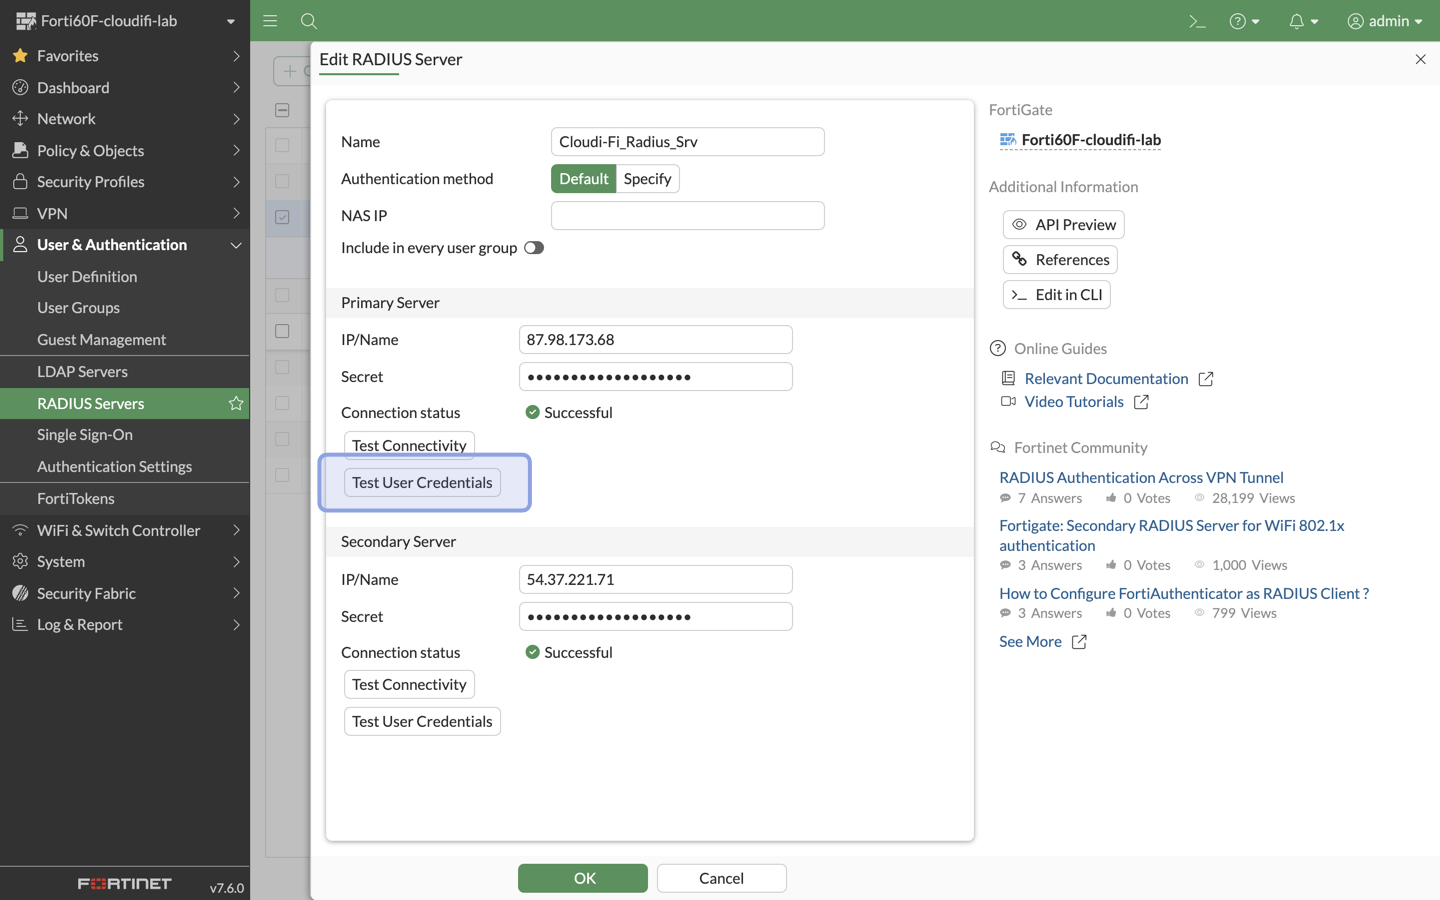Enable Include in every user group
The width and height of the screenshot is (1440, 900).
point(533,247)
